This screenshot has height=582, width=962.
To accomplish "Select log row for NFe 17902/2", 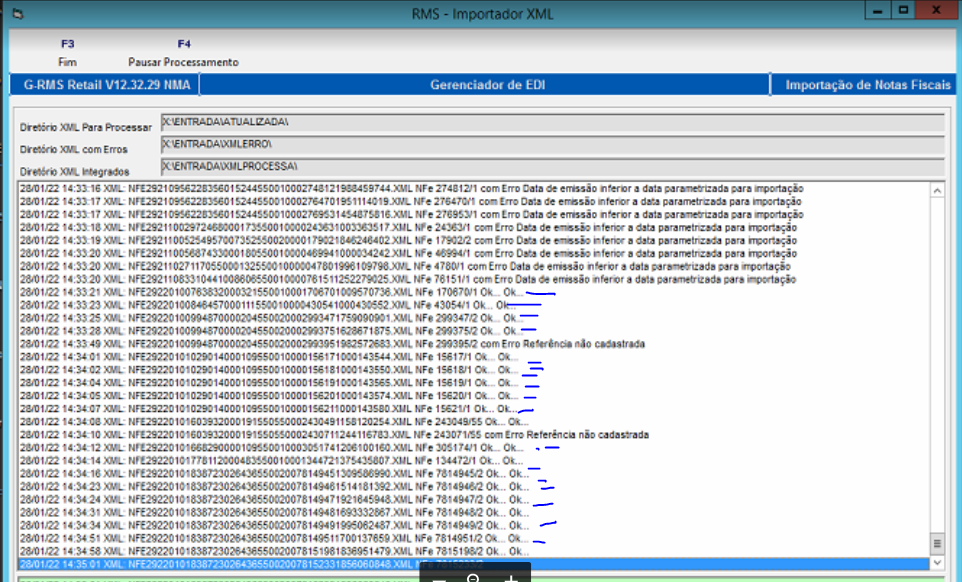I will (x=474, y=240).
